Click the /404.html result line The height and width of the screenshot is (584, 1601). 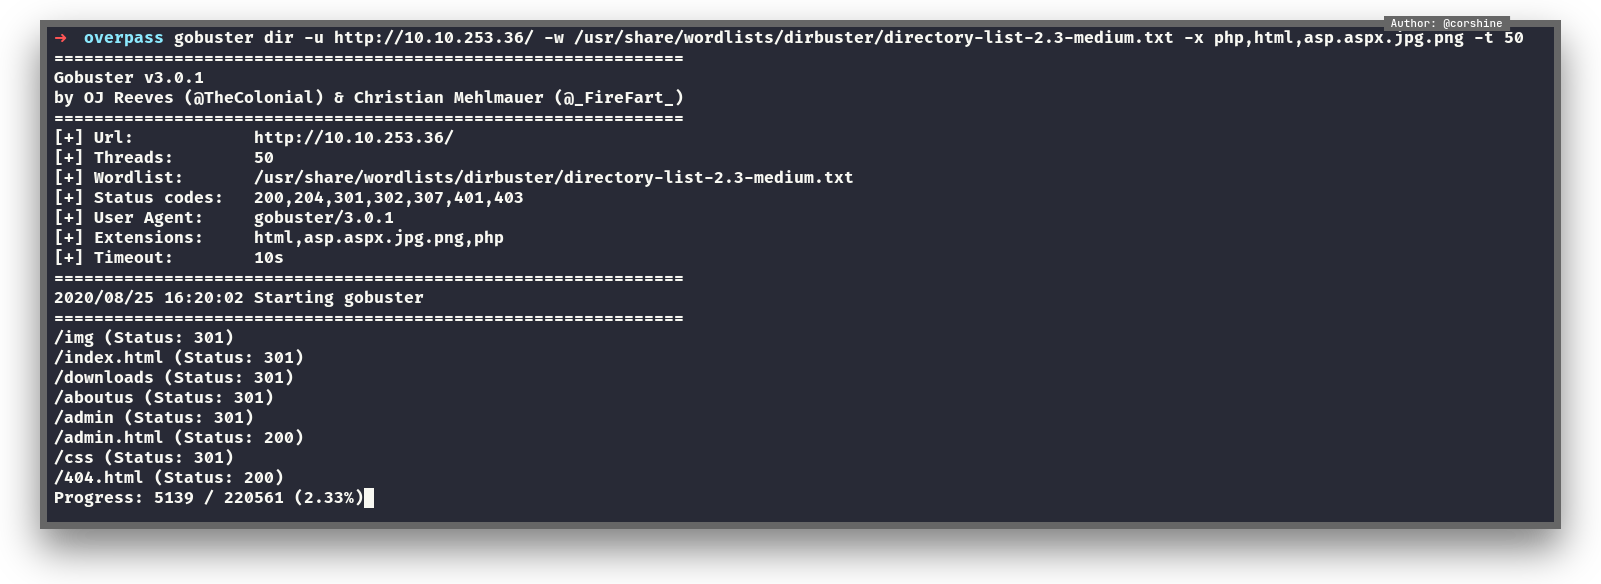click(168, 478)
